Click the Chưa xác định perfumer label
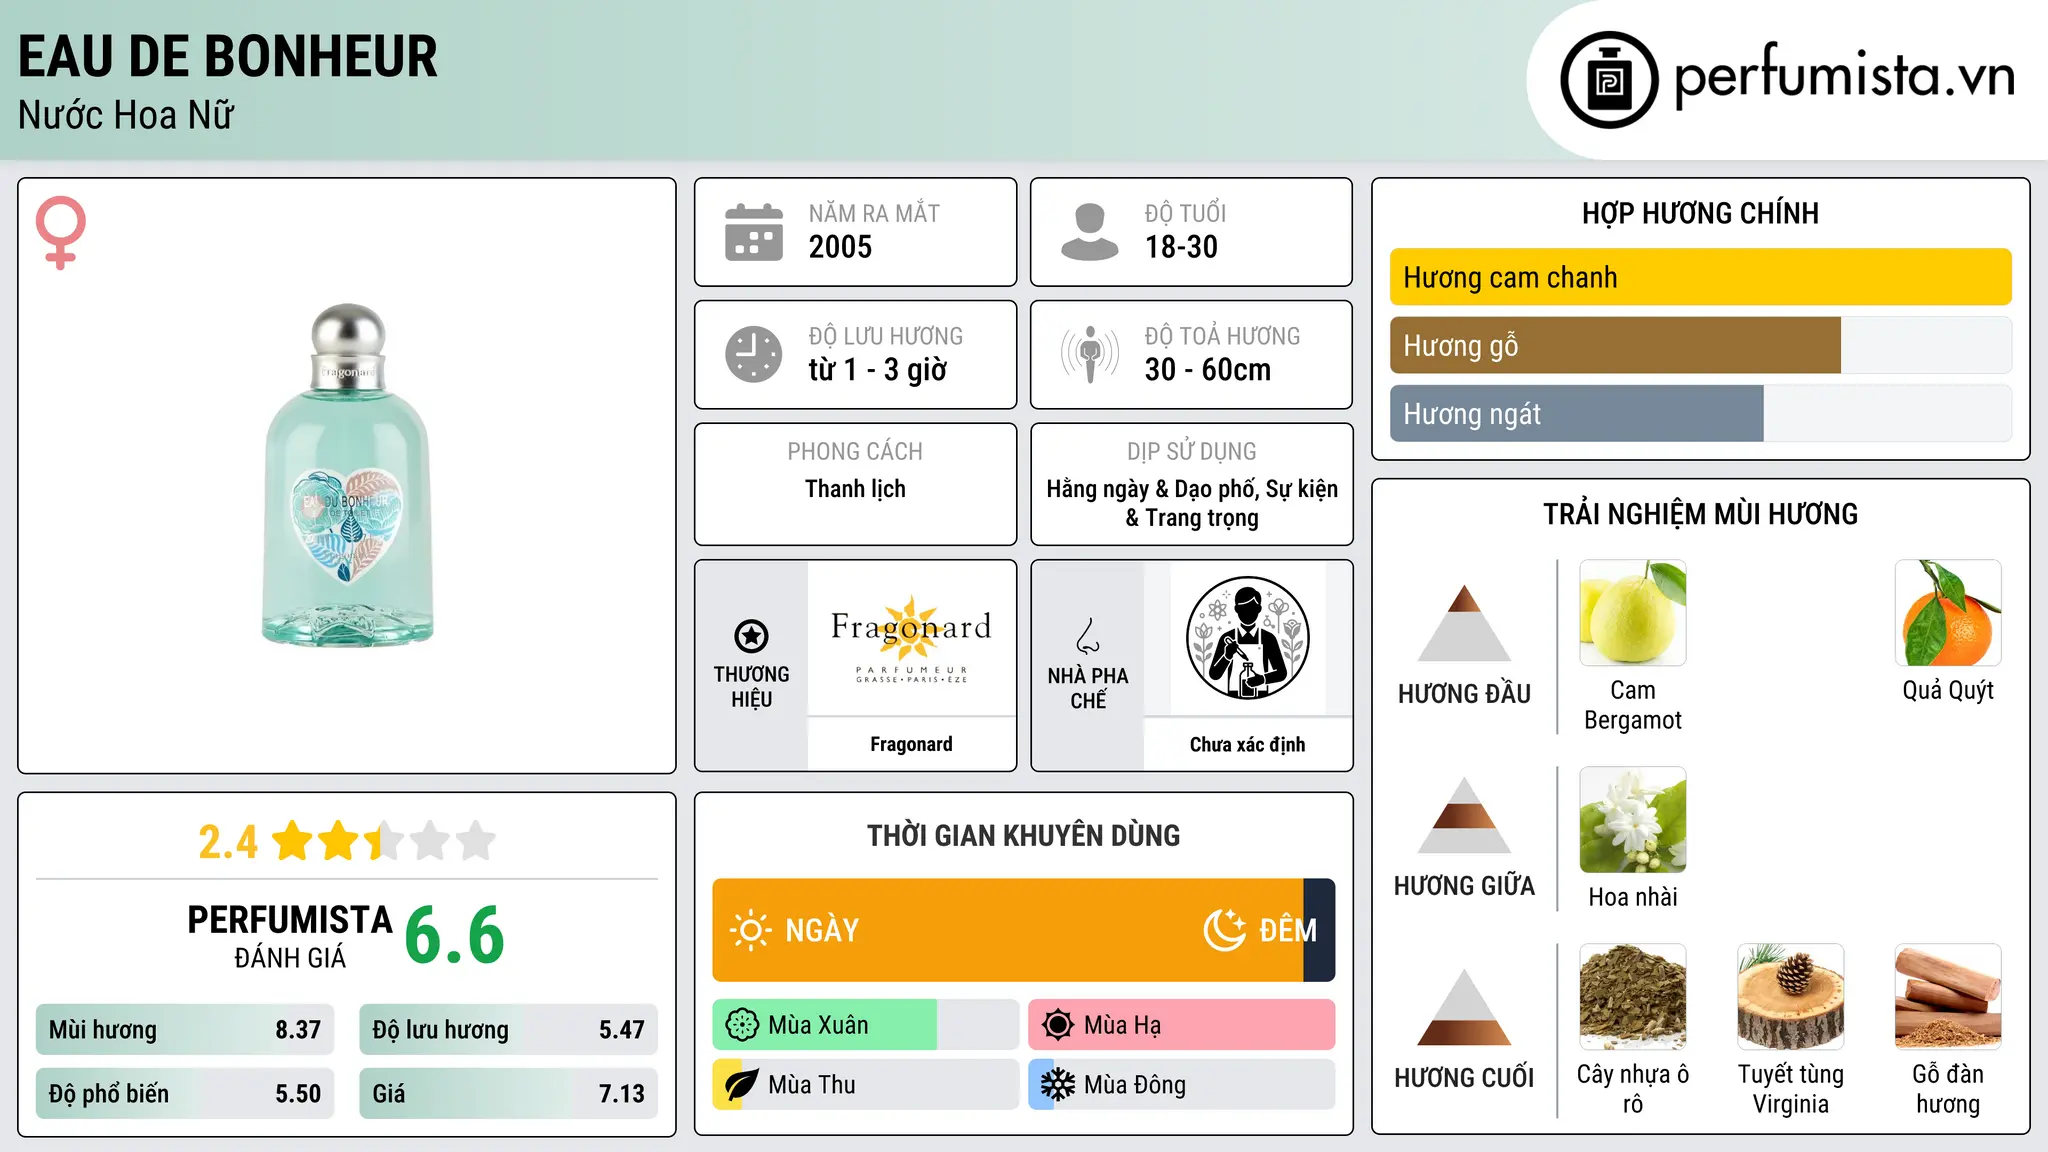 coord(1247,744)
